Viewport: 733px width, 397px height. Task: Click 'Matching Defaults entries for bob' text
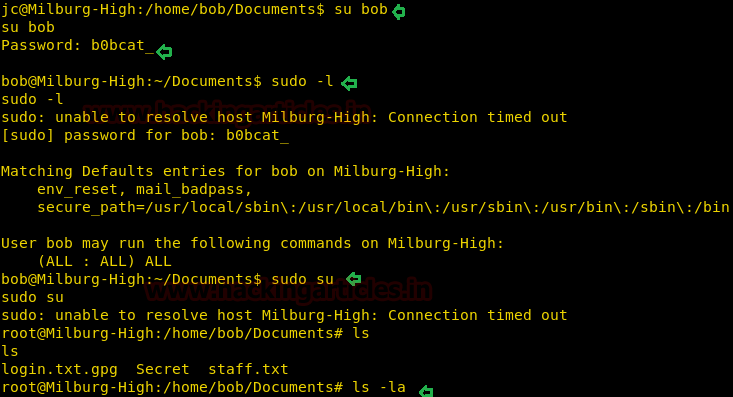coord(150,171)
